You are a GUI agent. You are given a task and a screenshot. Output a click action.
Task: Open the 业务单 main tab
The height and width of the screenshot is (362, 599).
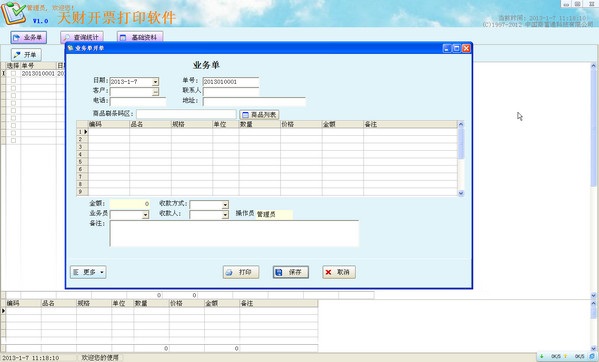tap(29, 37)
